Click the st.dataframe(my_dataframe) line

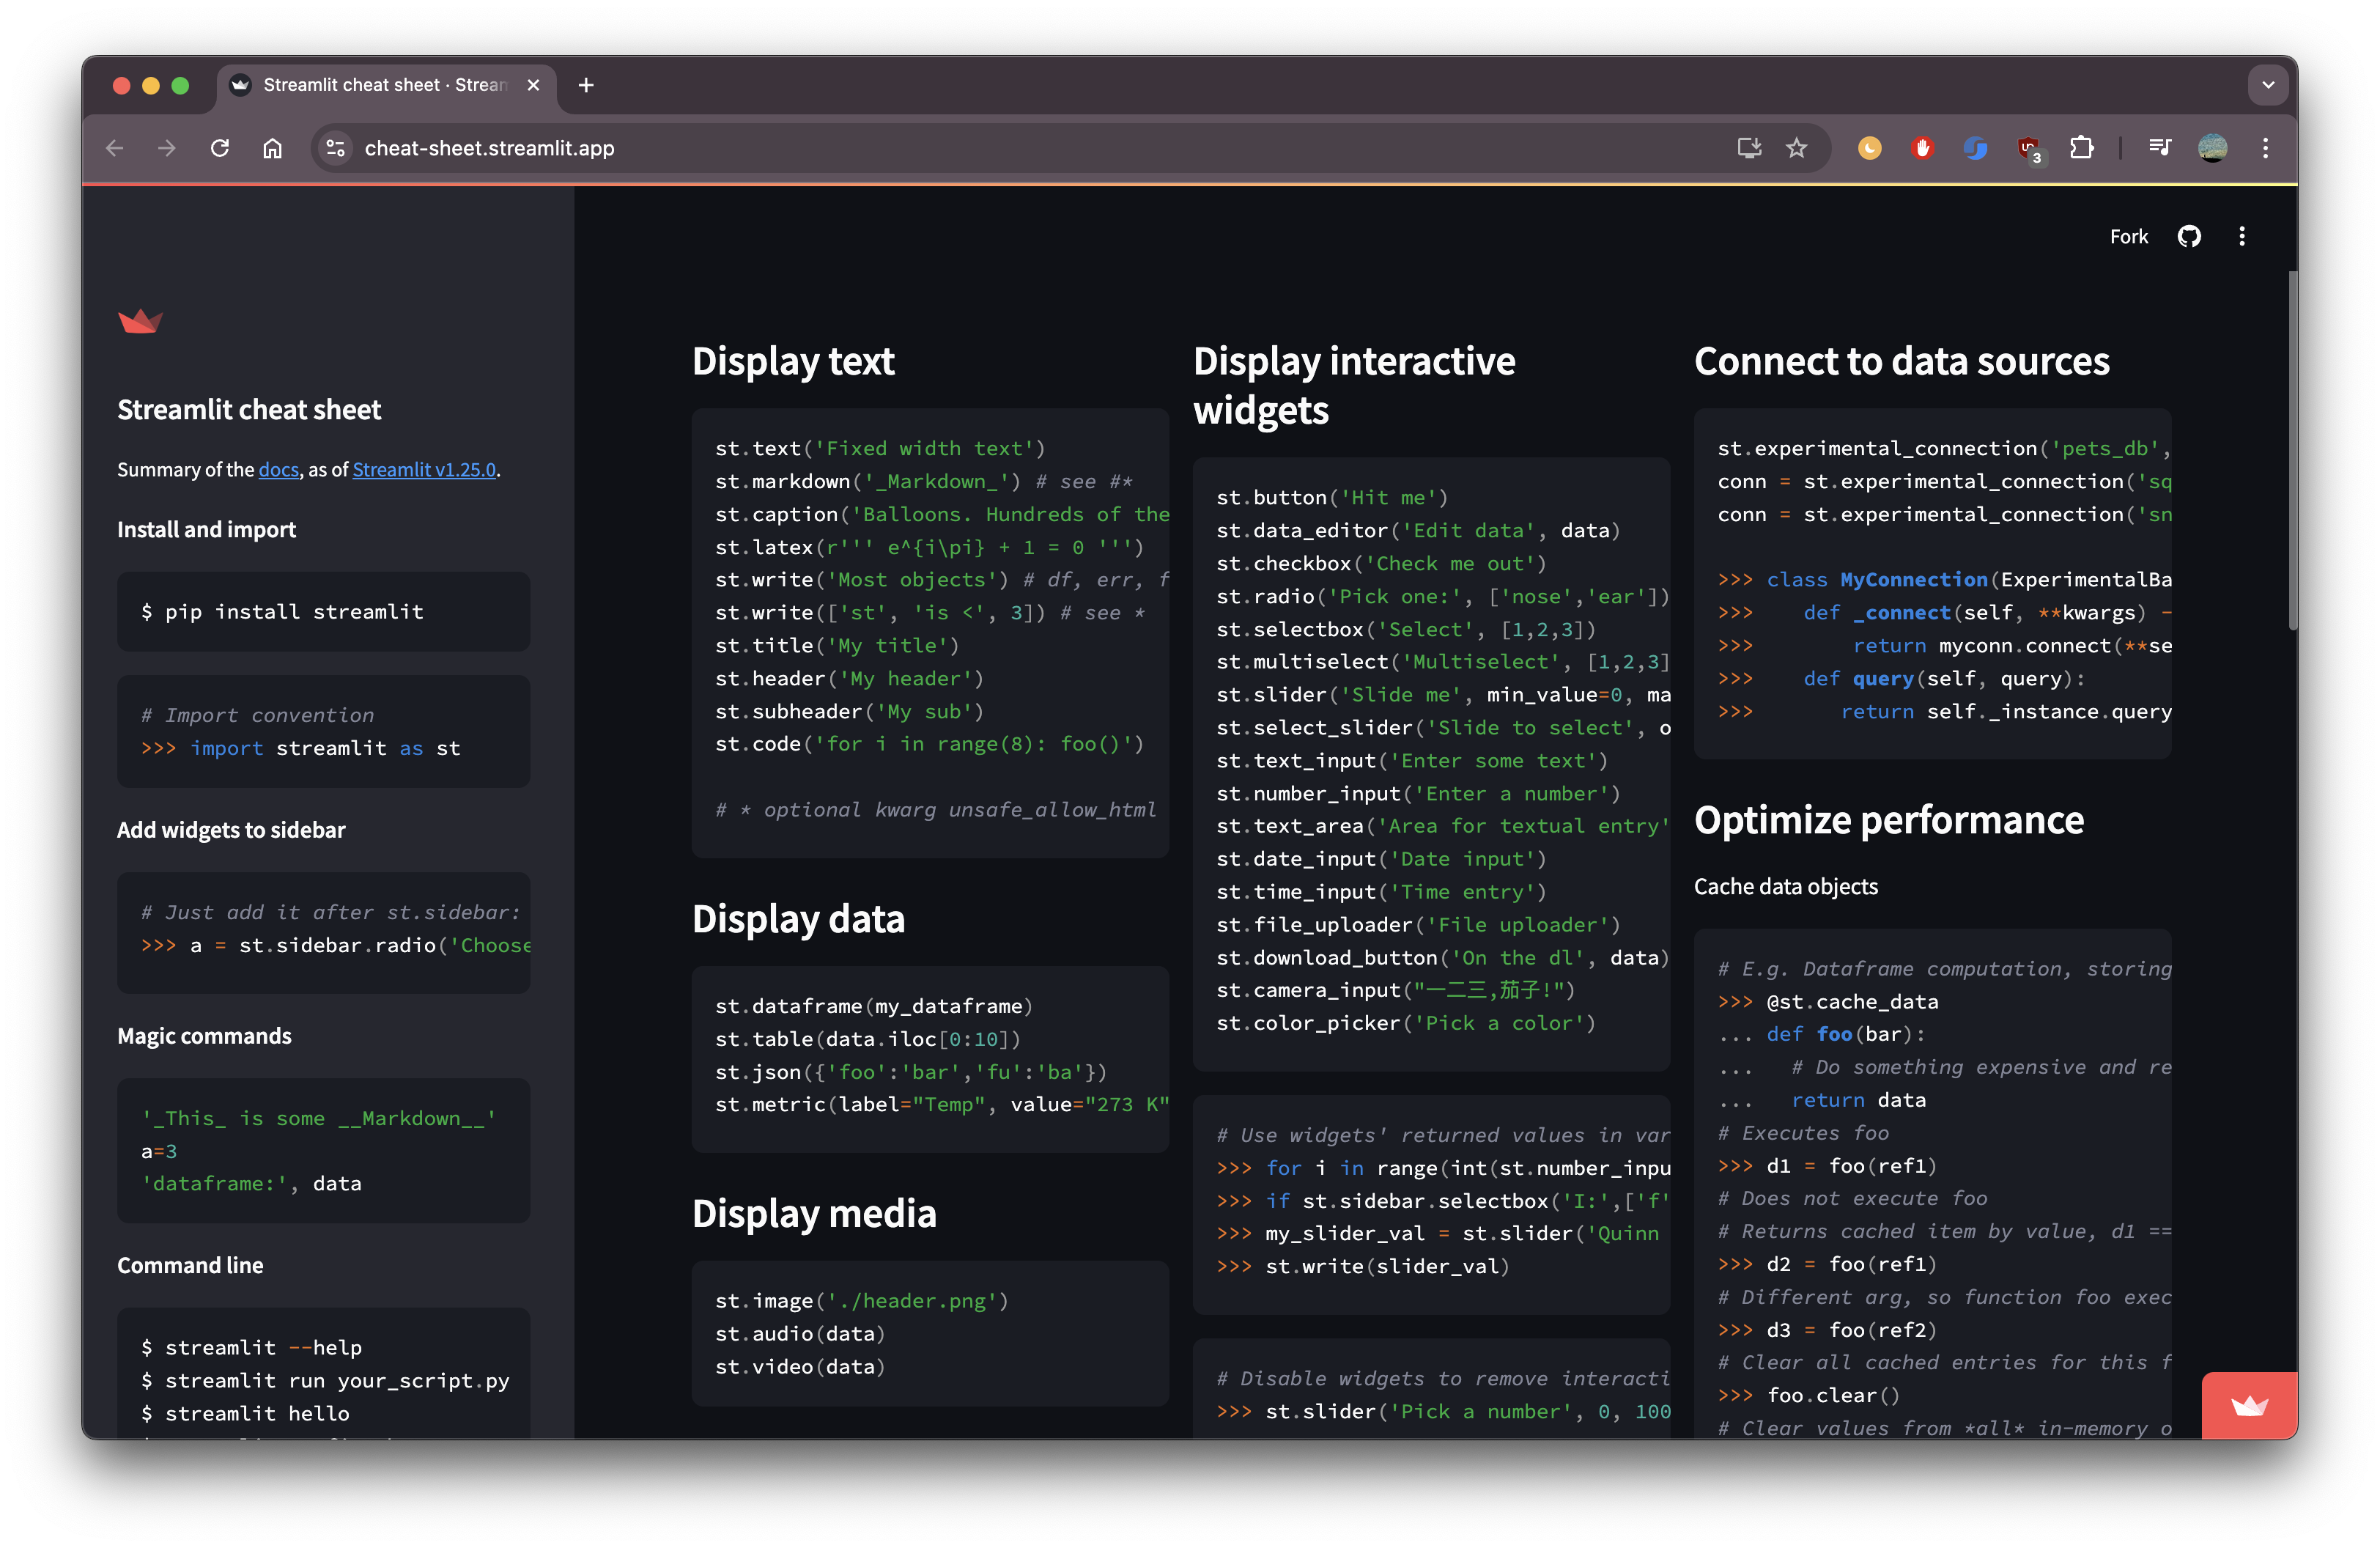[x=874, y=1006]
